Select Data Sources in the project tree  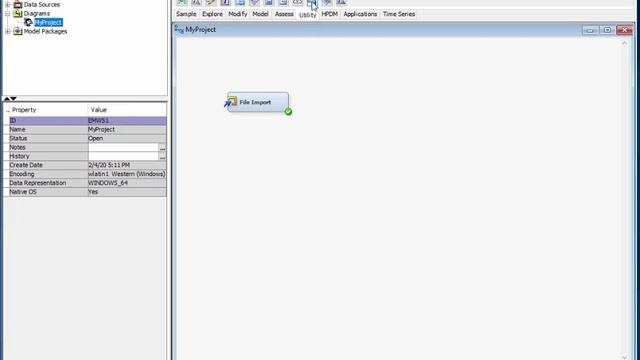[42, 4]
